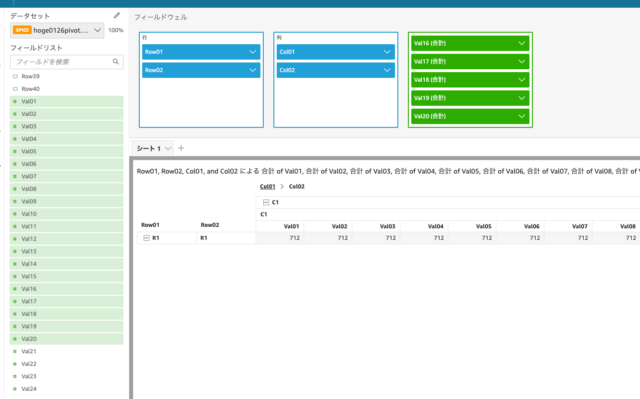Screen dimensions: 640x399
Task: Open Col02 field well menu
Action: click(387, 70)
